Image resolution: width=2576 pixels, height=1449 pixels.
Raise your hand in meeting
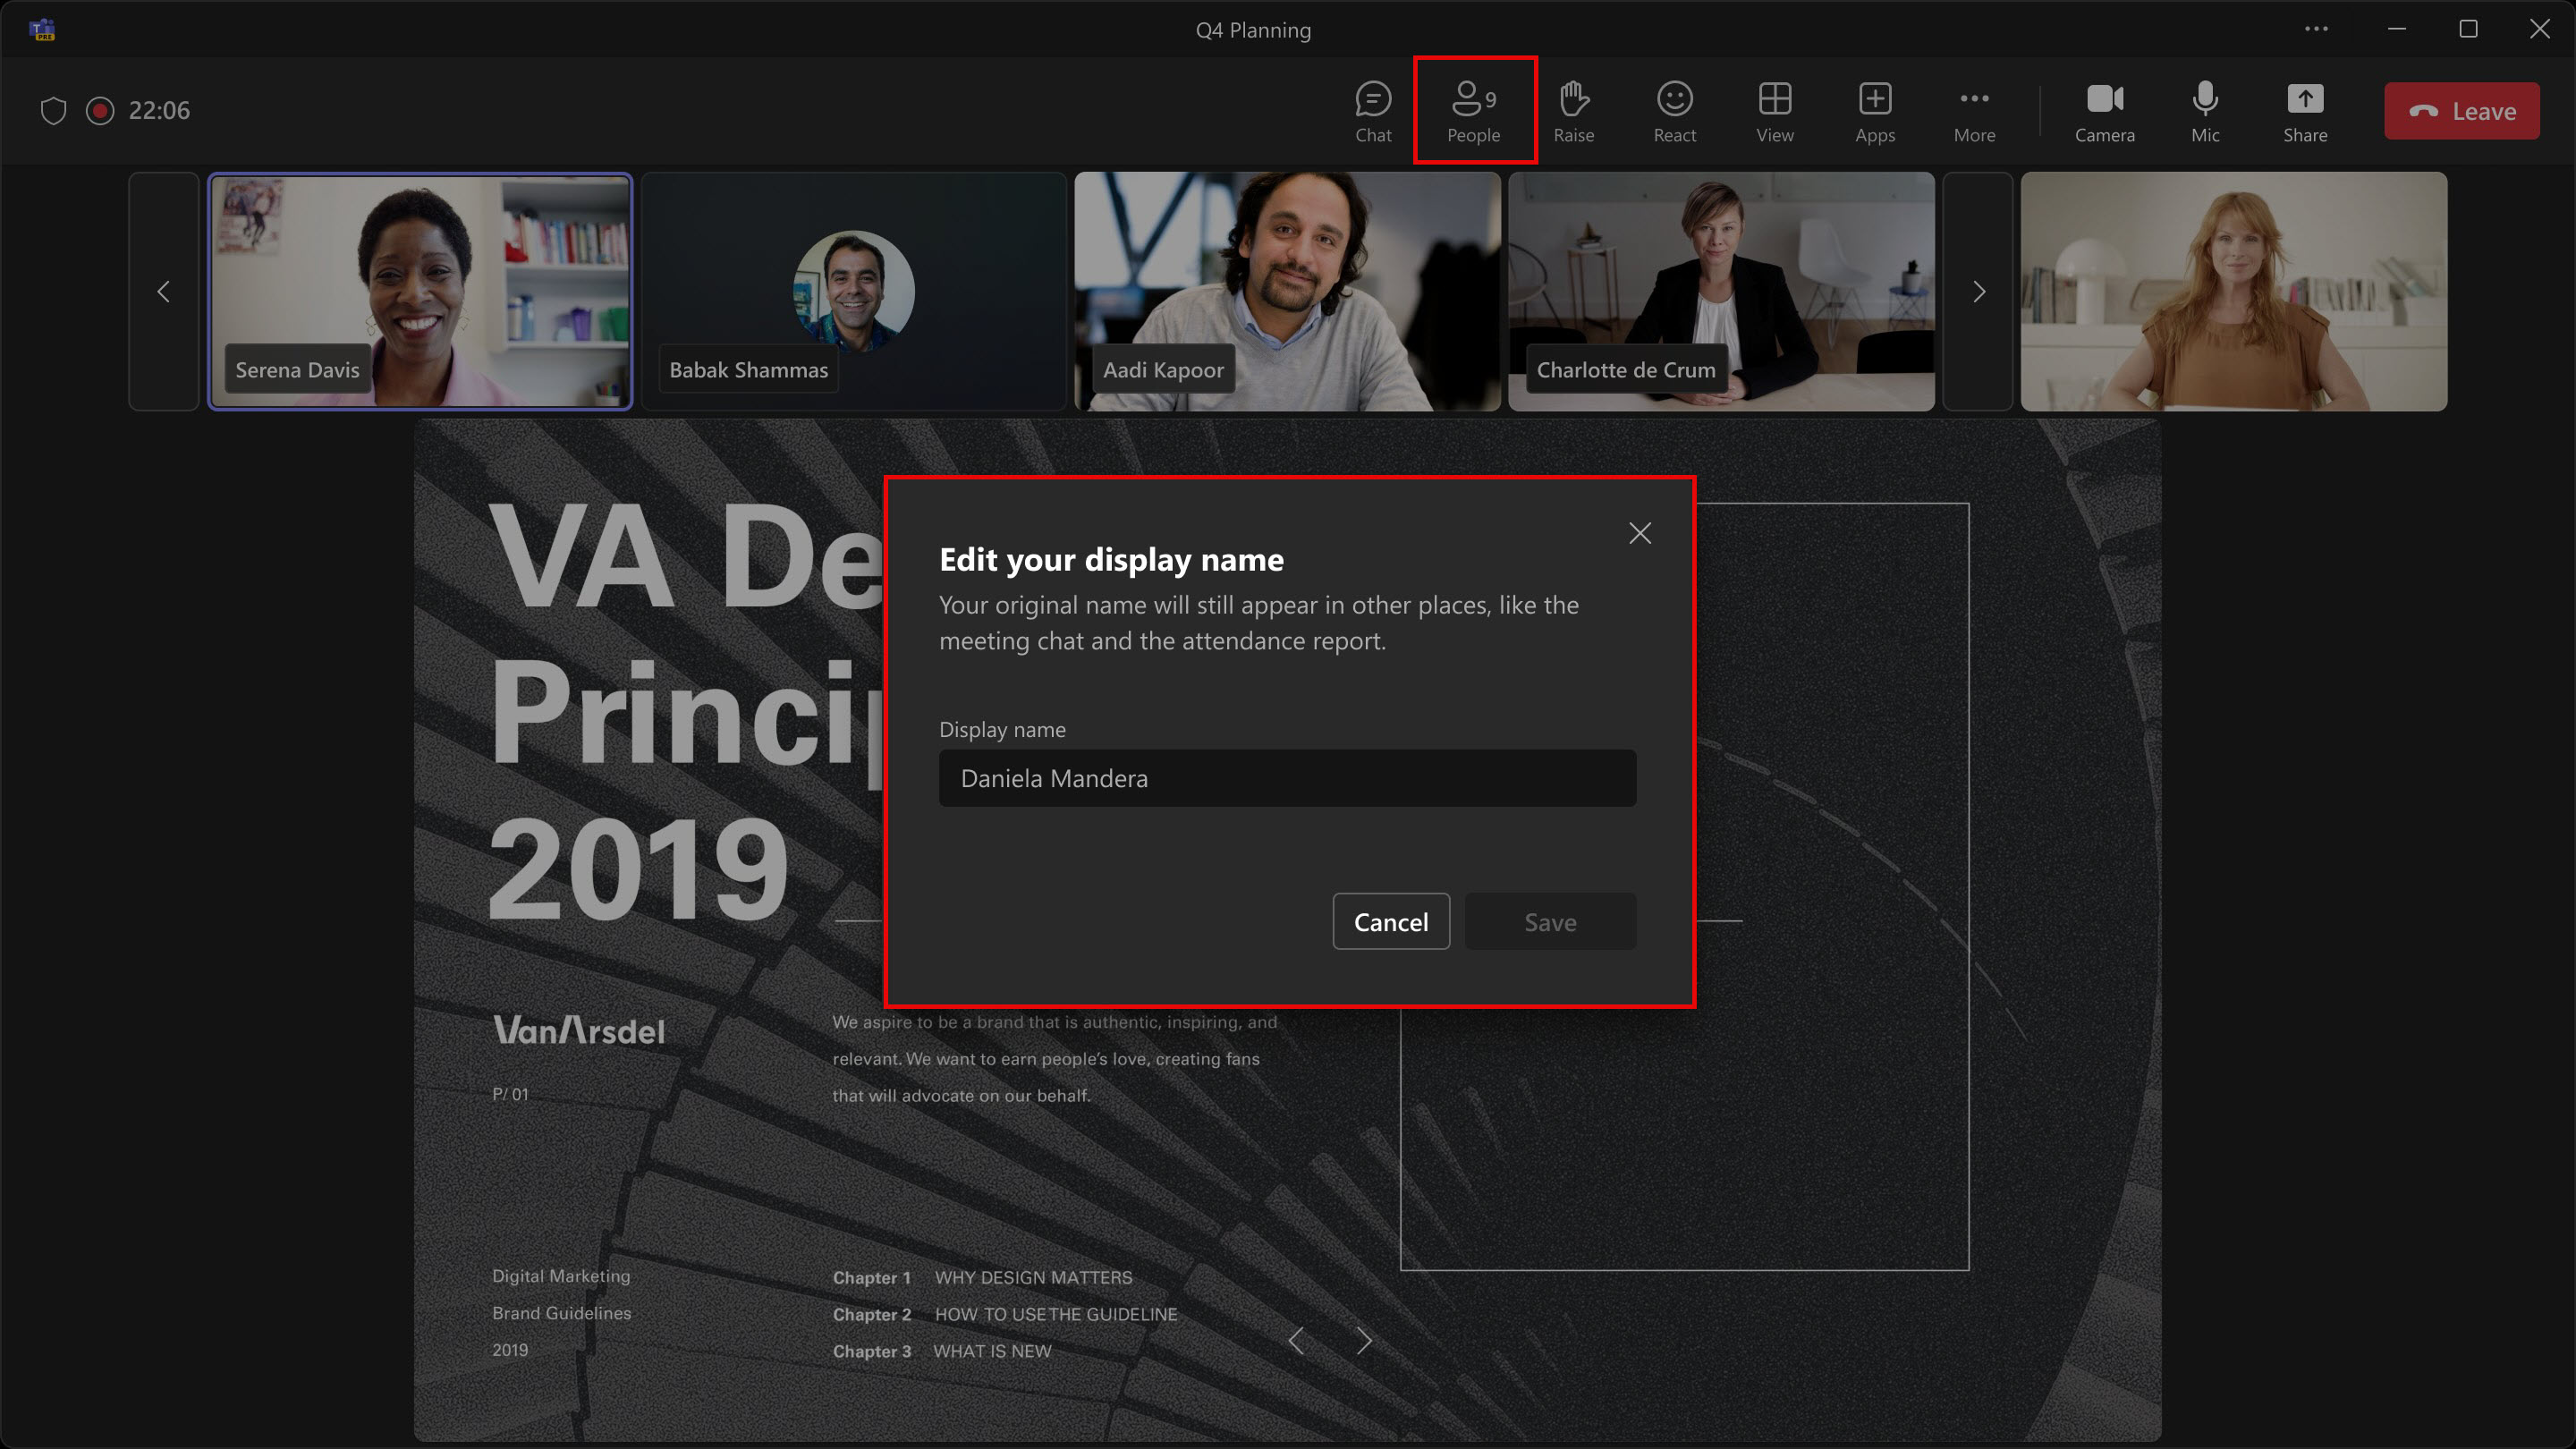click(1573, 111)
